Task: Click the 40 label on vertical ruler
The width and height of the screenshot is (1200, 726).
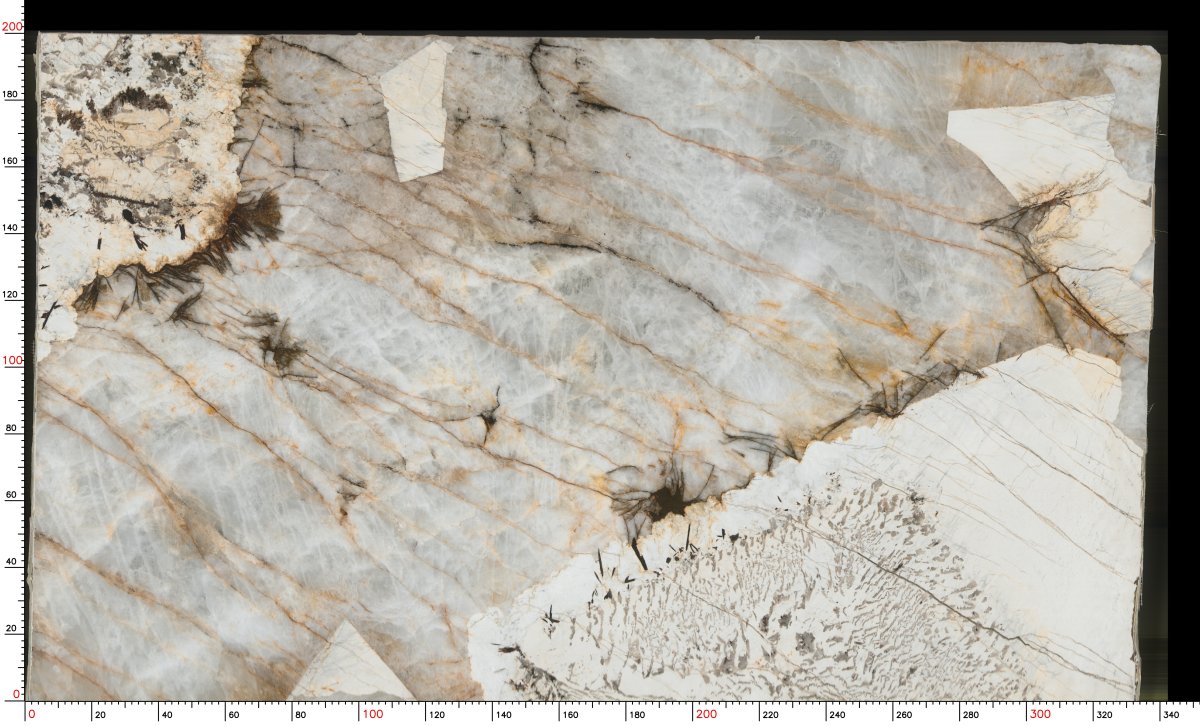Action: pos(13,561)
